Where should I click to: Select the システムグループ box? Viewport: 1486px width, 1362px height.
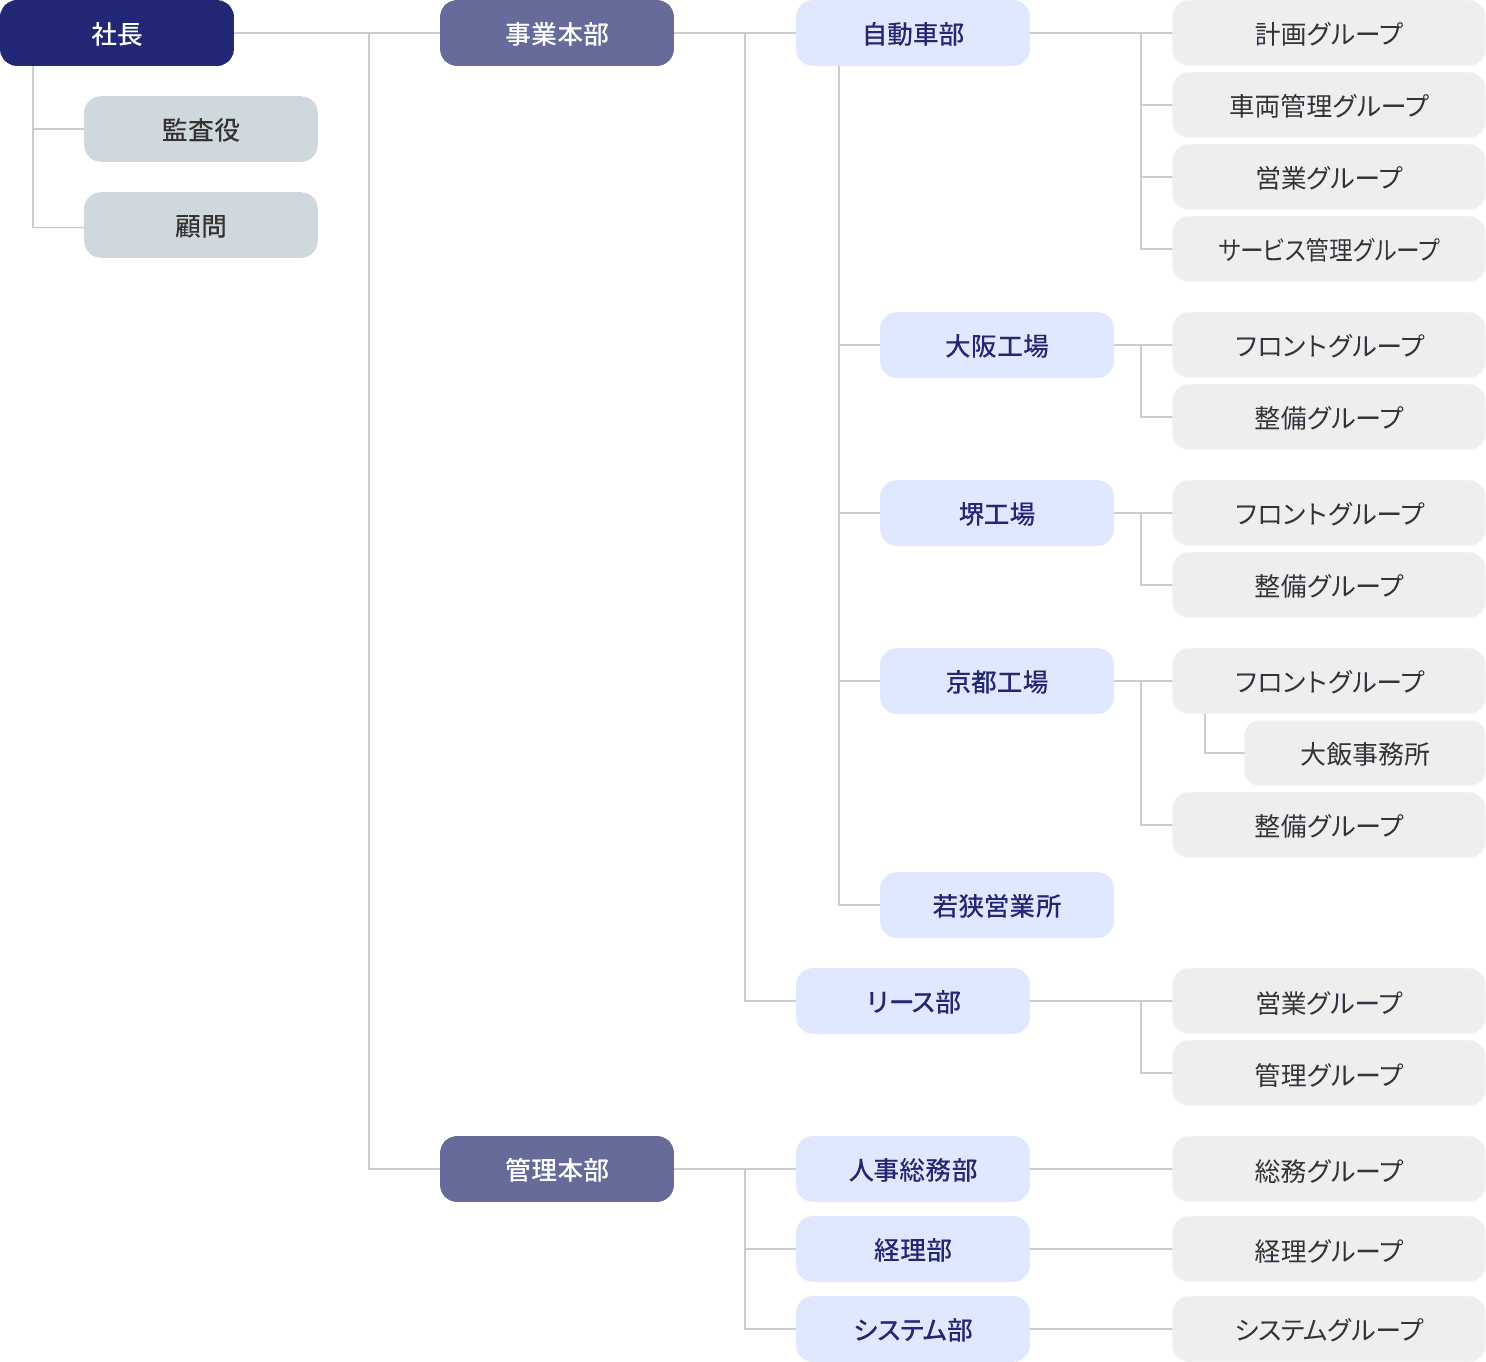point(1329,1329)
